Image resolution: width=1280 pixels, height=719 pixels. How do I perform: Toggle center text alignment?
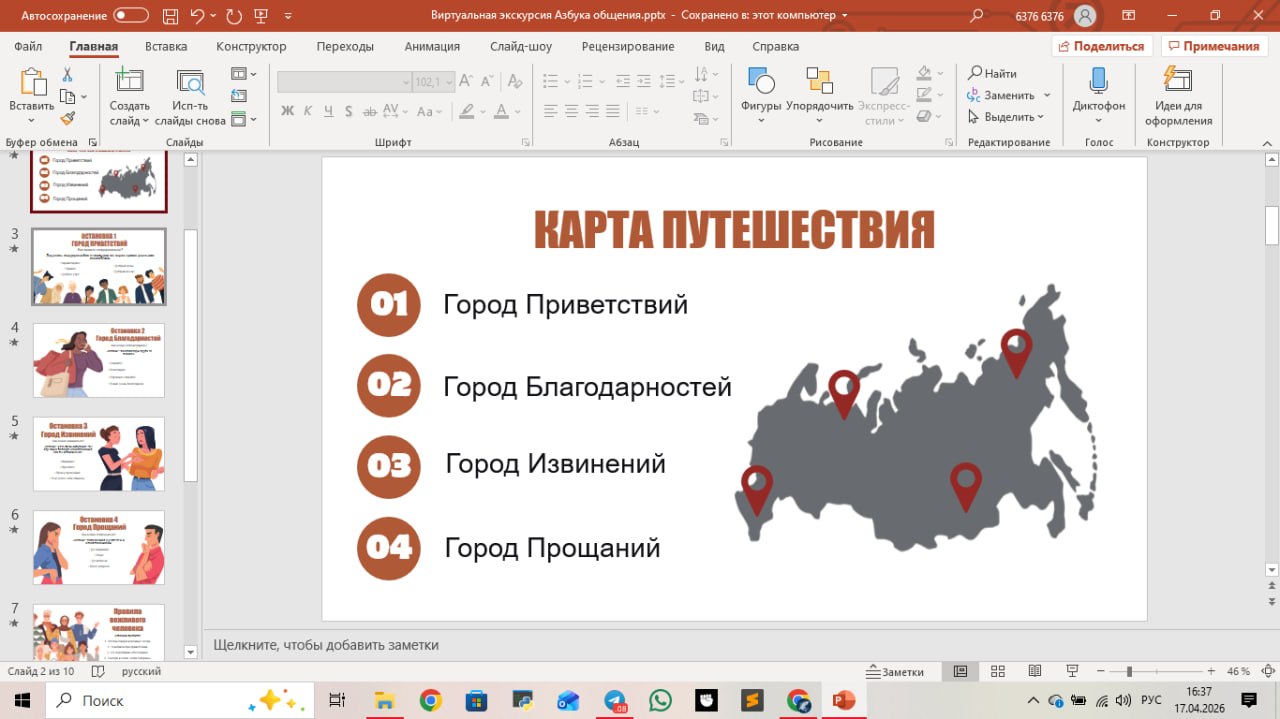(x=571, y=111)
